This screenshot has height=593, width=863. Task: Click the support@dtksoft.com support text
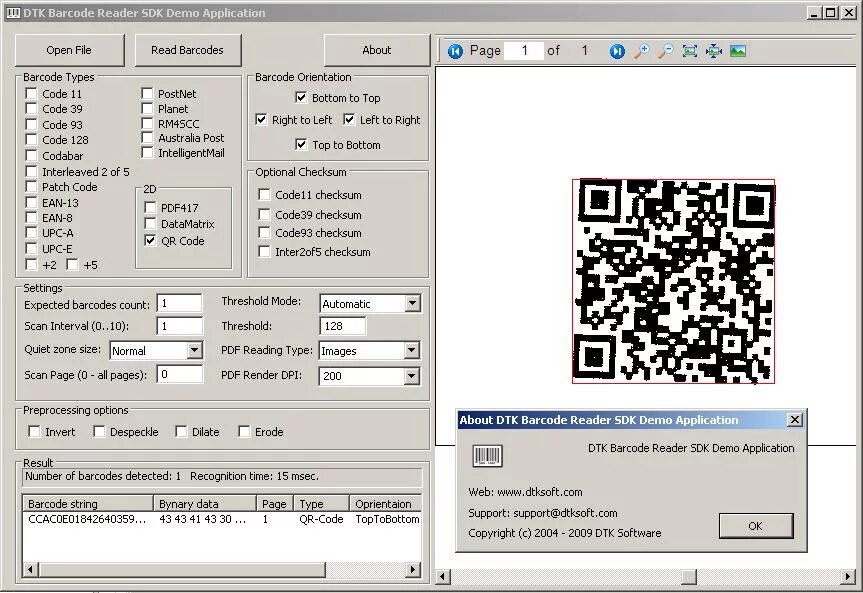pos(565,513)
